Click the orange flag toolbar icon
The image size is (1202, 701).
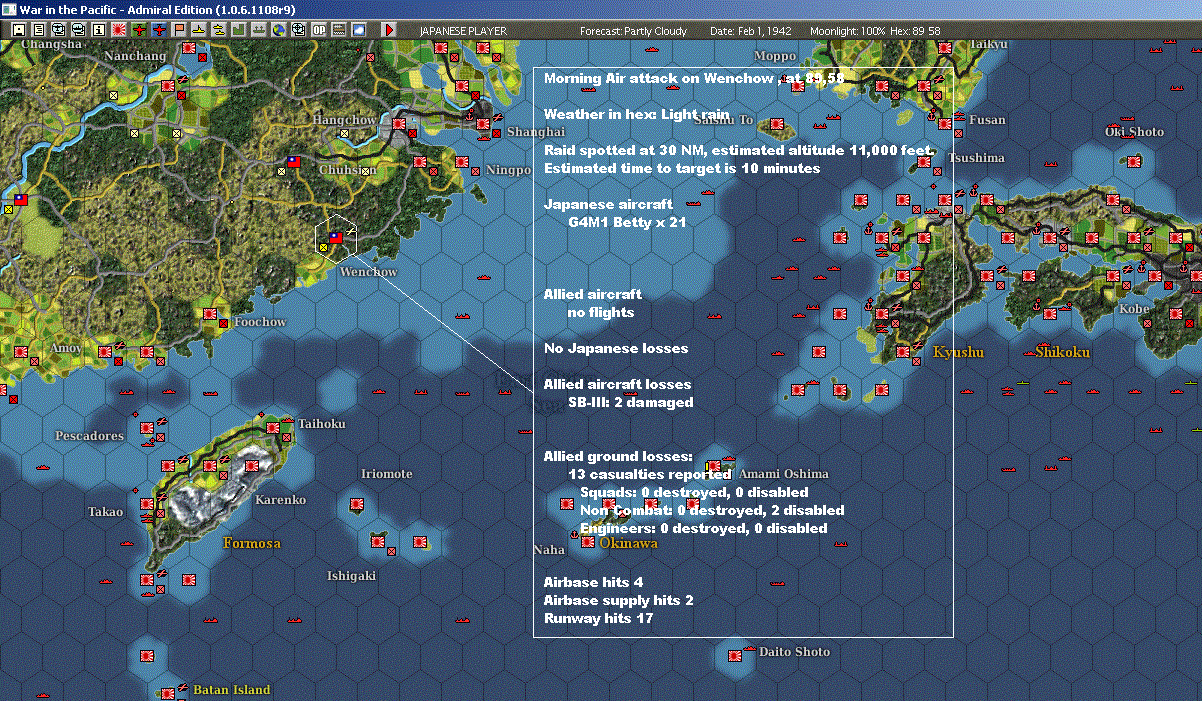[179, 30]
